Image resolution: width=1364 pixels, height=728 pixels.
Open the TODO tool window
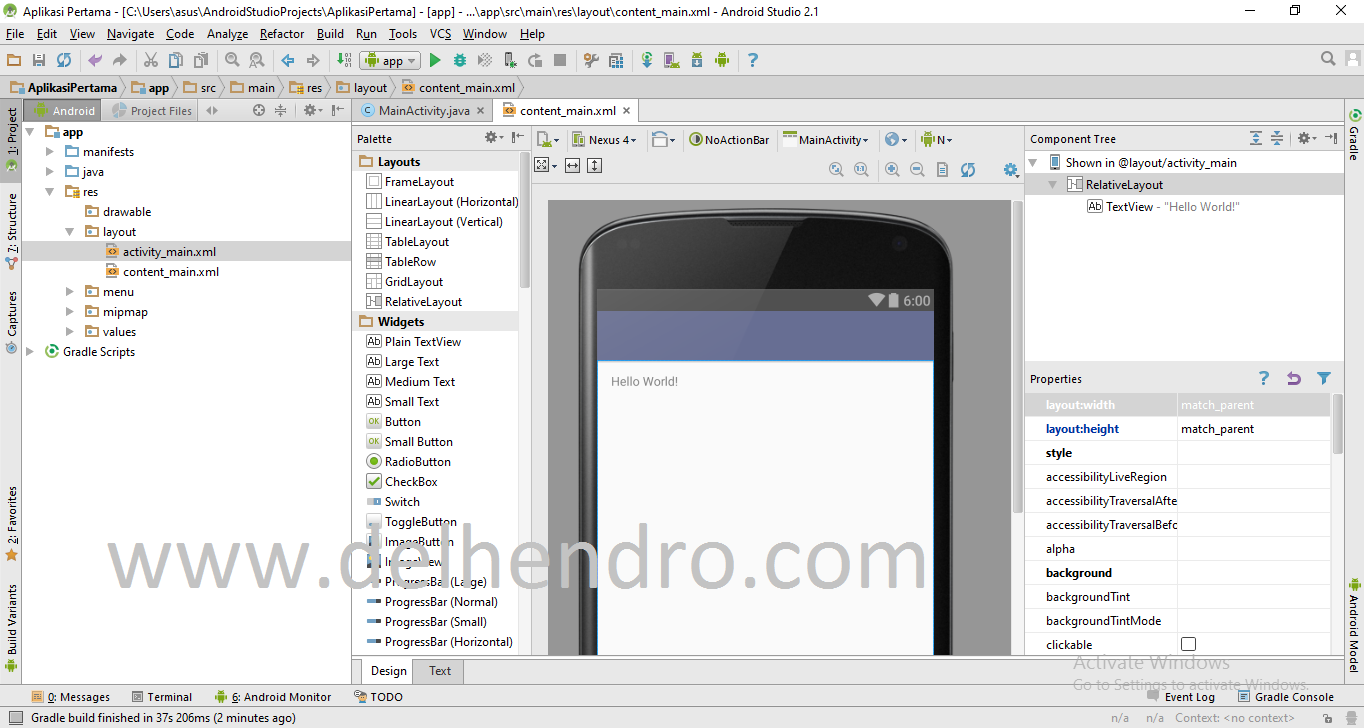click(379, 697)
